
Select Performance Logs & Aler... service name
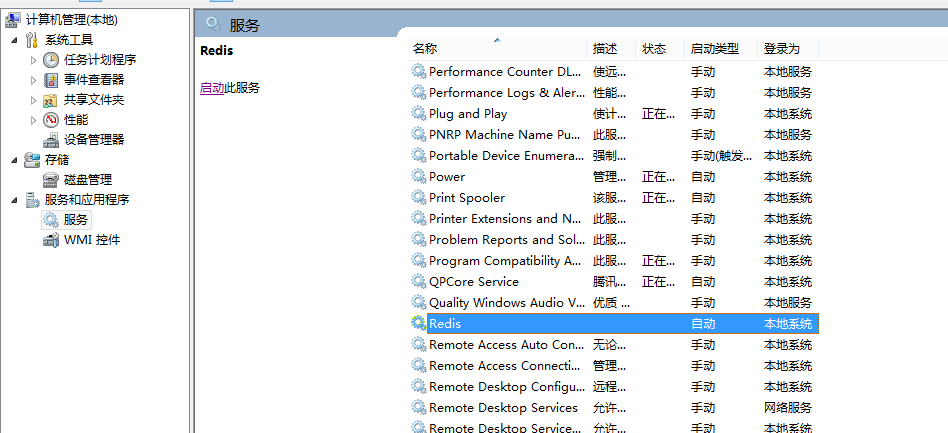tap(507, 93)
